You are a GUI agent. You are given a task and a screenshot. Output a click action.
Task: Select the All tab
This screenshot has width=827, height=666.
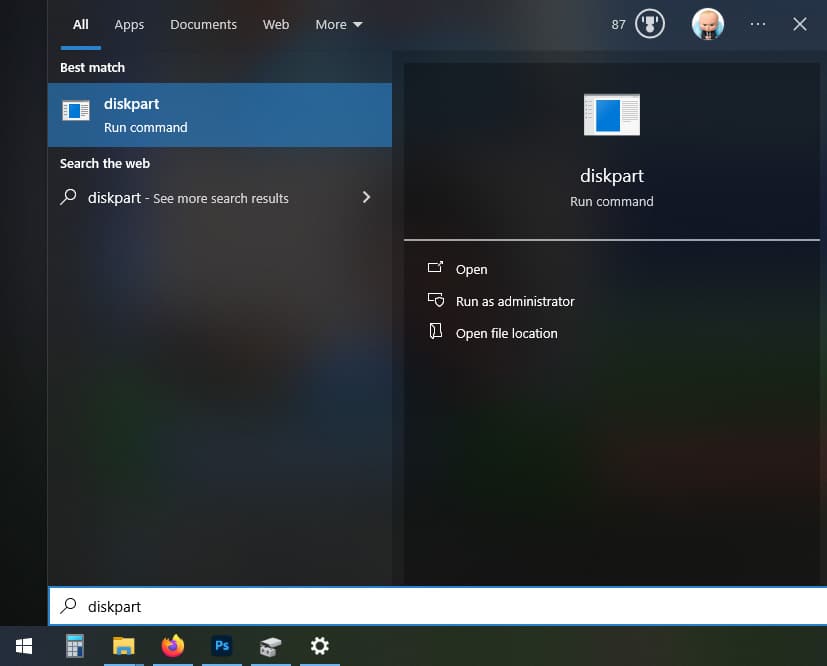point(80,24)
